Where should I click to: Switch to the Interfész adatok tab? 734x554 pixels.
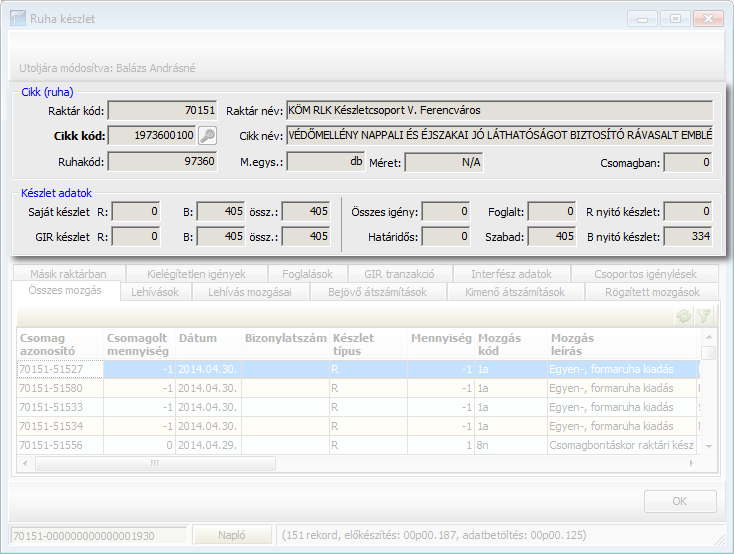(511, 273)
